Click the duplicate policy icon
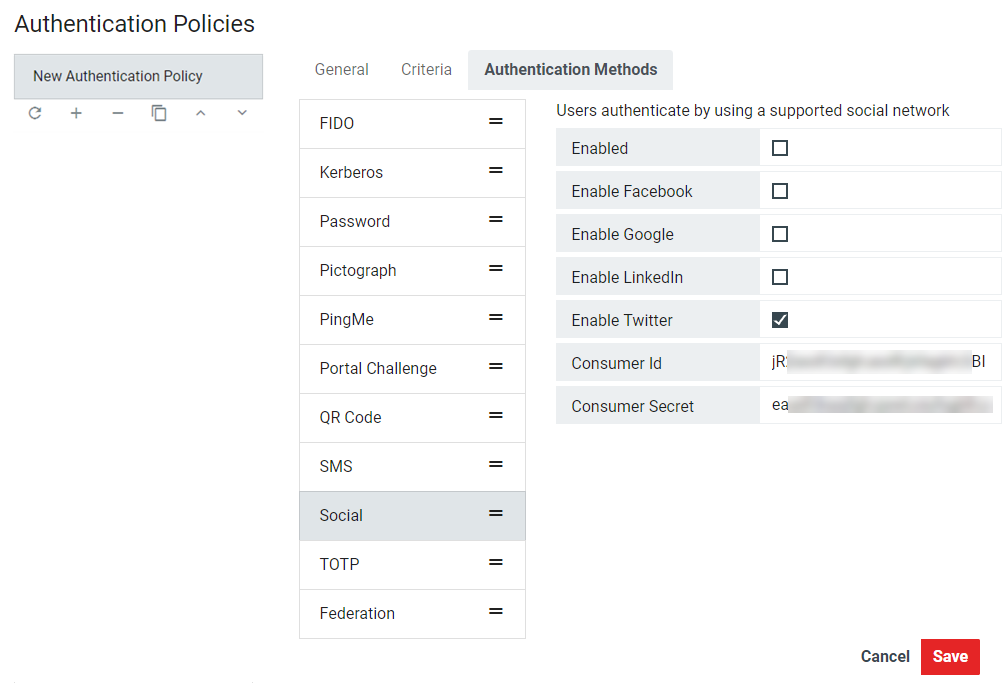 coord(159,114)
